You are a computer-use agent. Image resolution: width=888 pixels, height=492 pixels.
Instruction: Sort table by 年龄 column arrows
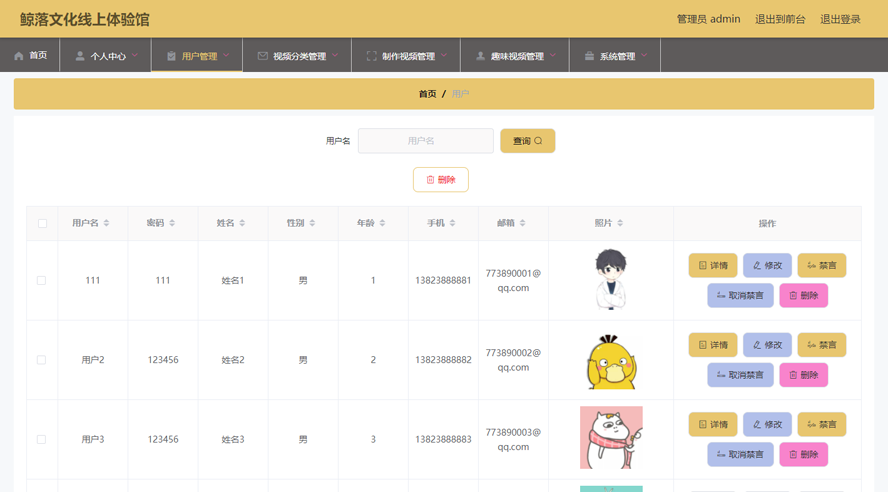[x=383, y=223]
